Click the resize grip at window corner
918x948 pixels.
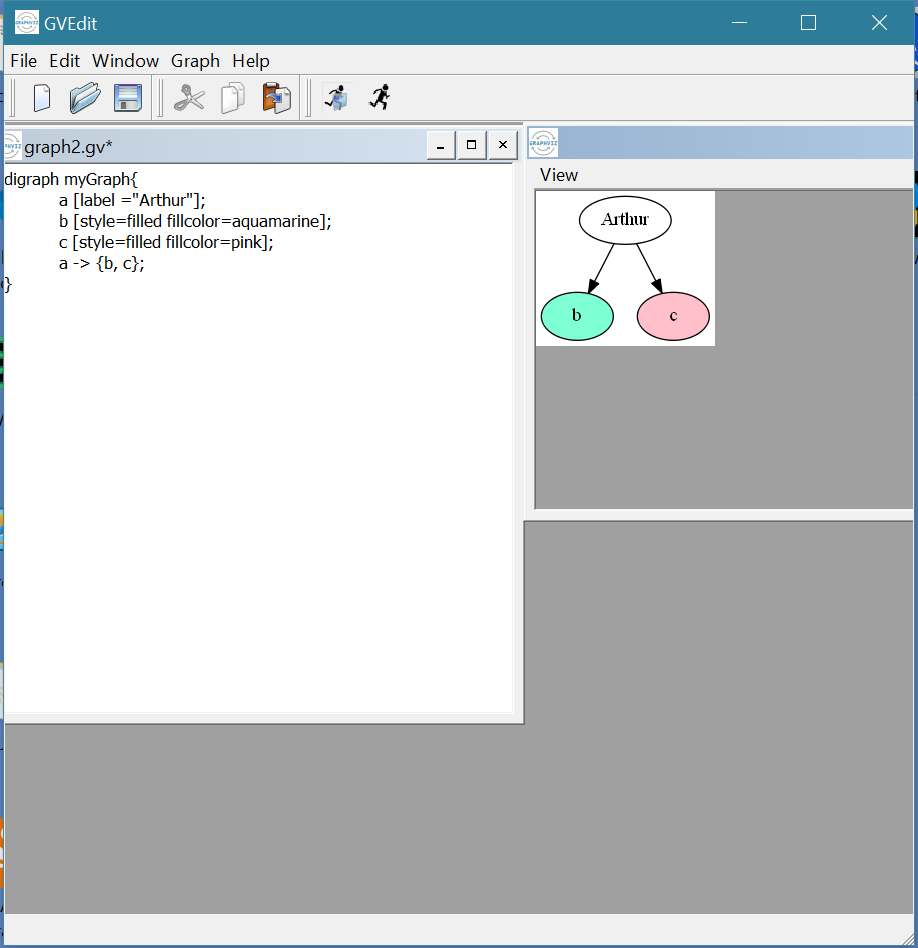(x=907, y=937)
